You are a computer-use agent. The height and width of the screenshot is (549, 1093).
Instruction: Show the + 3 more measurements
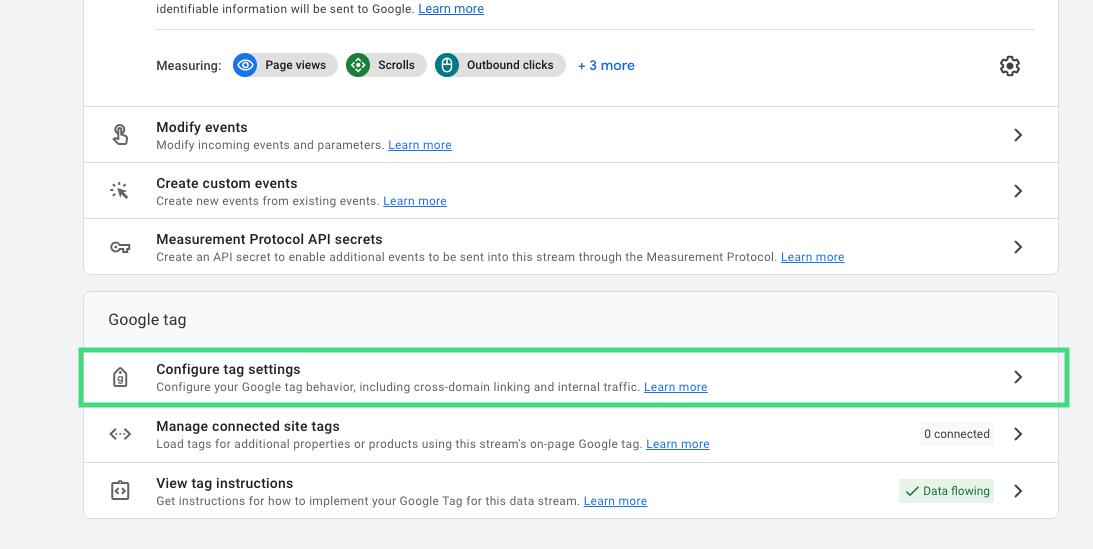[x=606, y=65]
